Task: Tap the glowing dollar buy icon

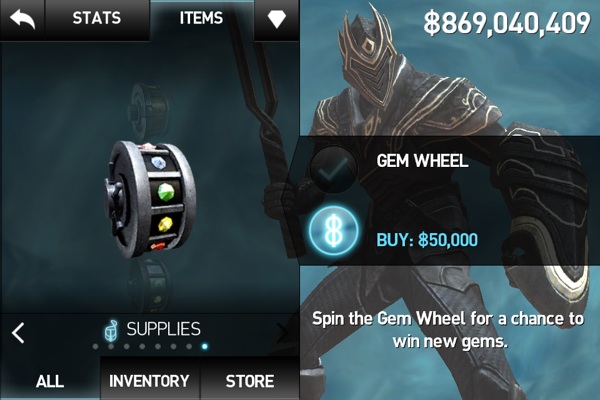Action: [334, 231]
